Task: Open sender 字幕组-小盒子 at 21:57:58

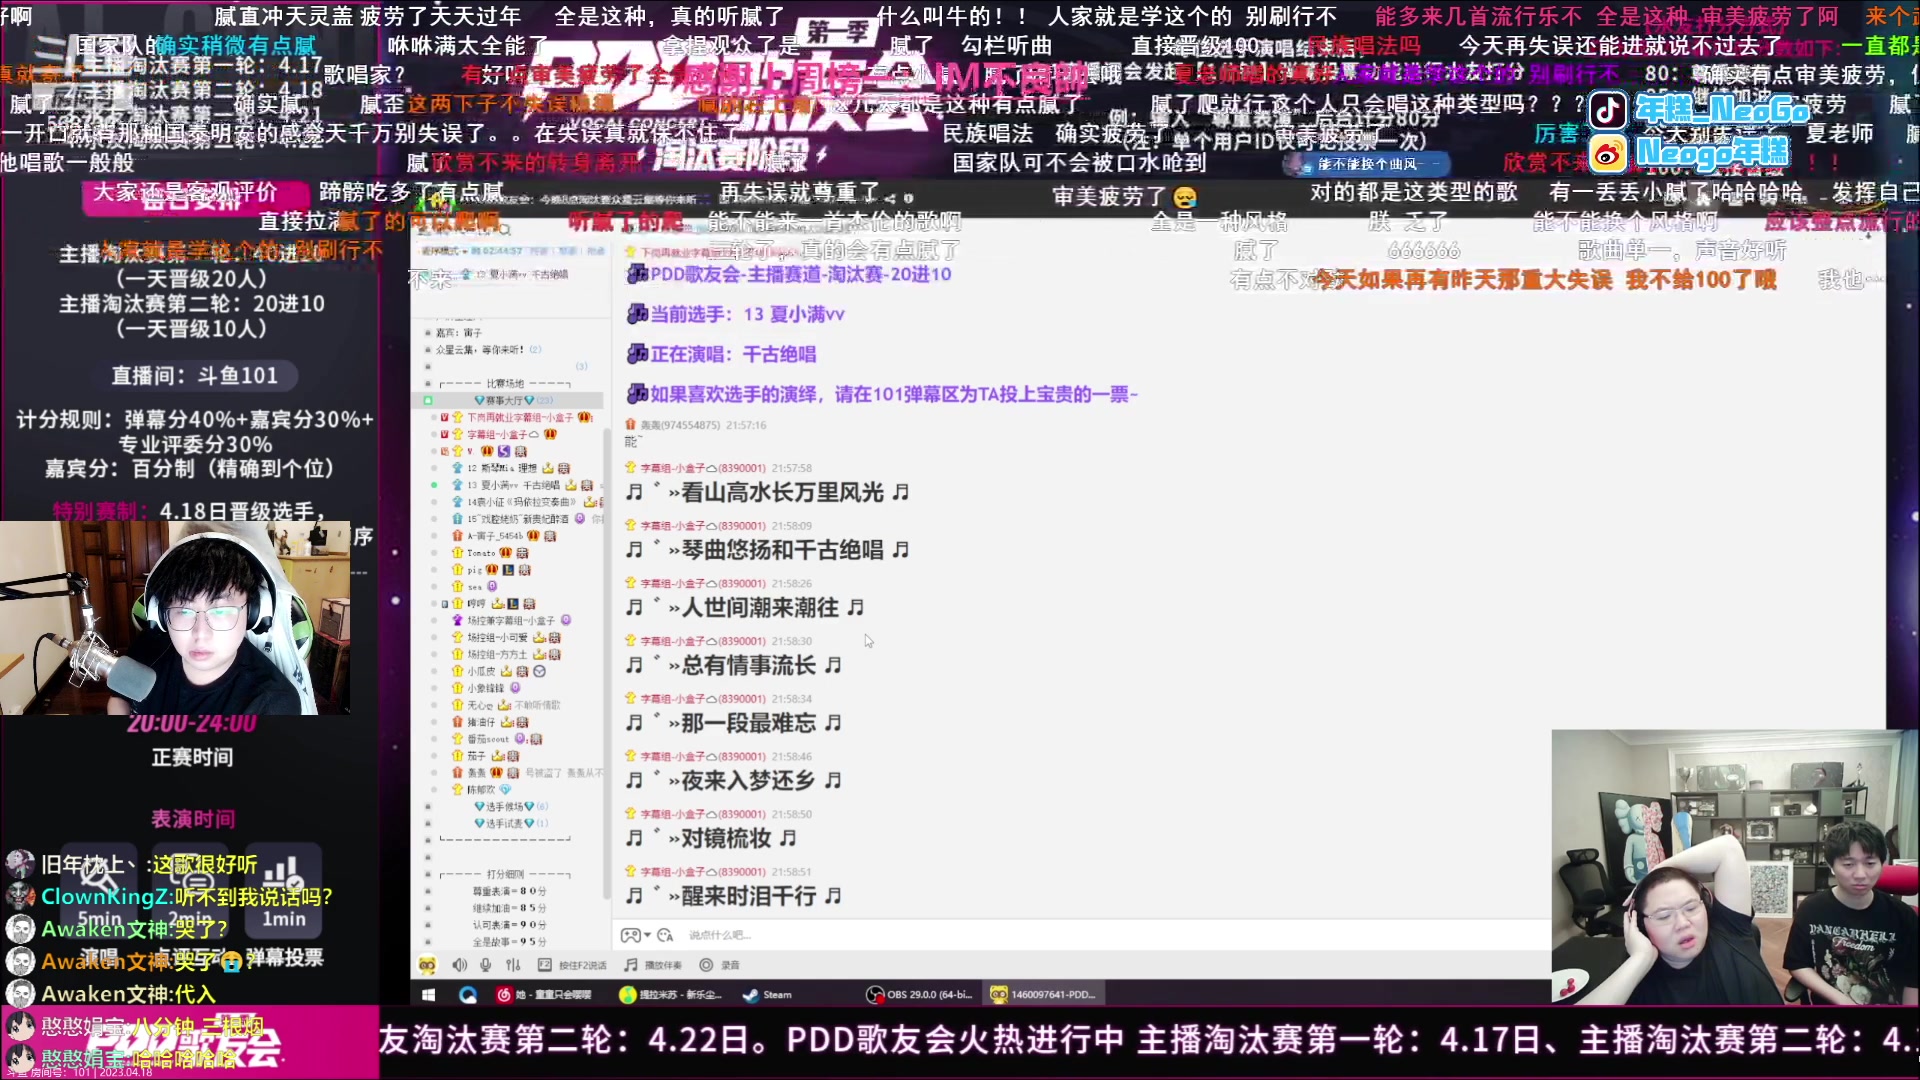Action: (702, 468)
